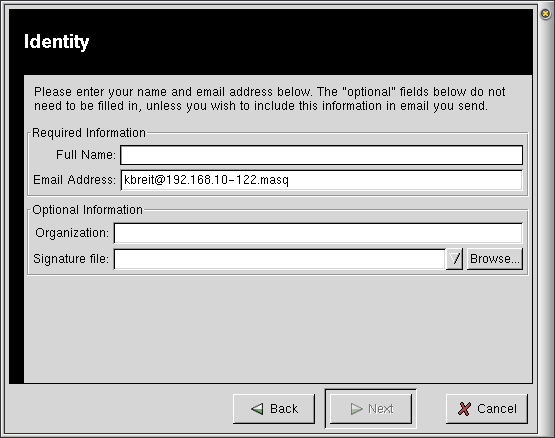The height and width of the screenshot is (438, 555).
Task: Focus the Email Address input field
Action: click(x=321, y=180)
